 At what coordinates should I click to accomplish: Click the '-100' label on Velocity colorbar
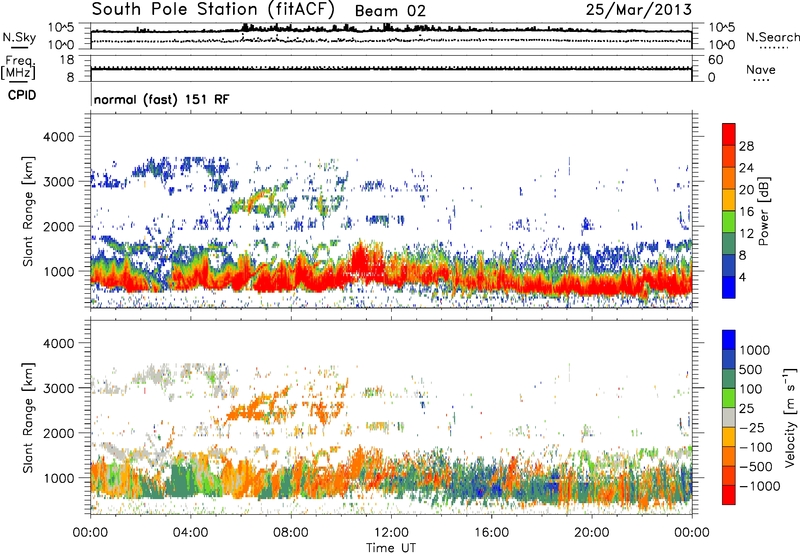pyautogui.click(x=756, y=447)
